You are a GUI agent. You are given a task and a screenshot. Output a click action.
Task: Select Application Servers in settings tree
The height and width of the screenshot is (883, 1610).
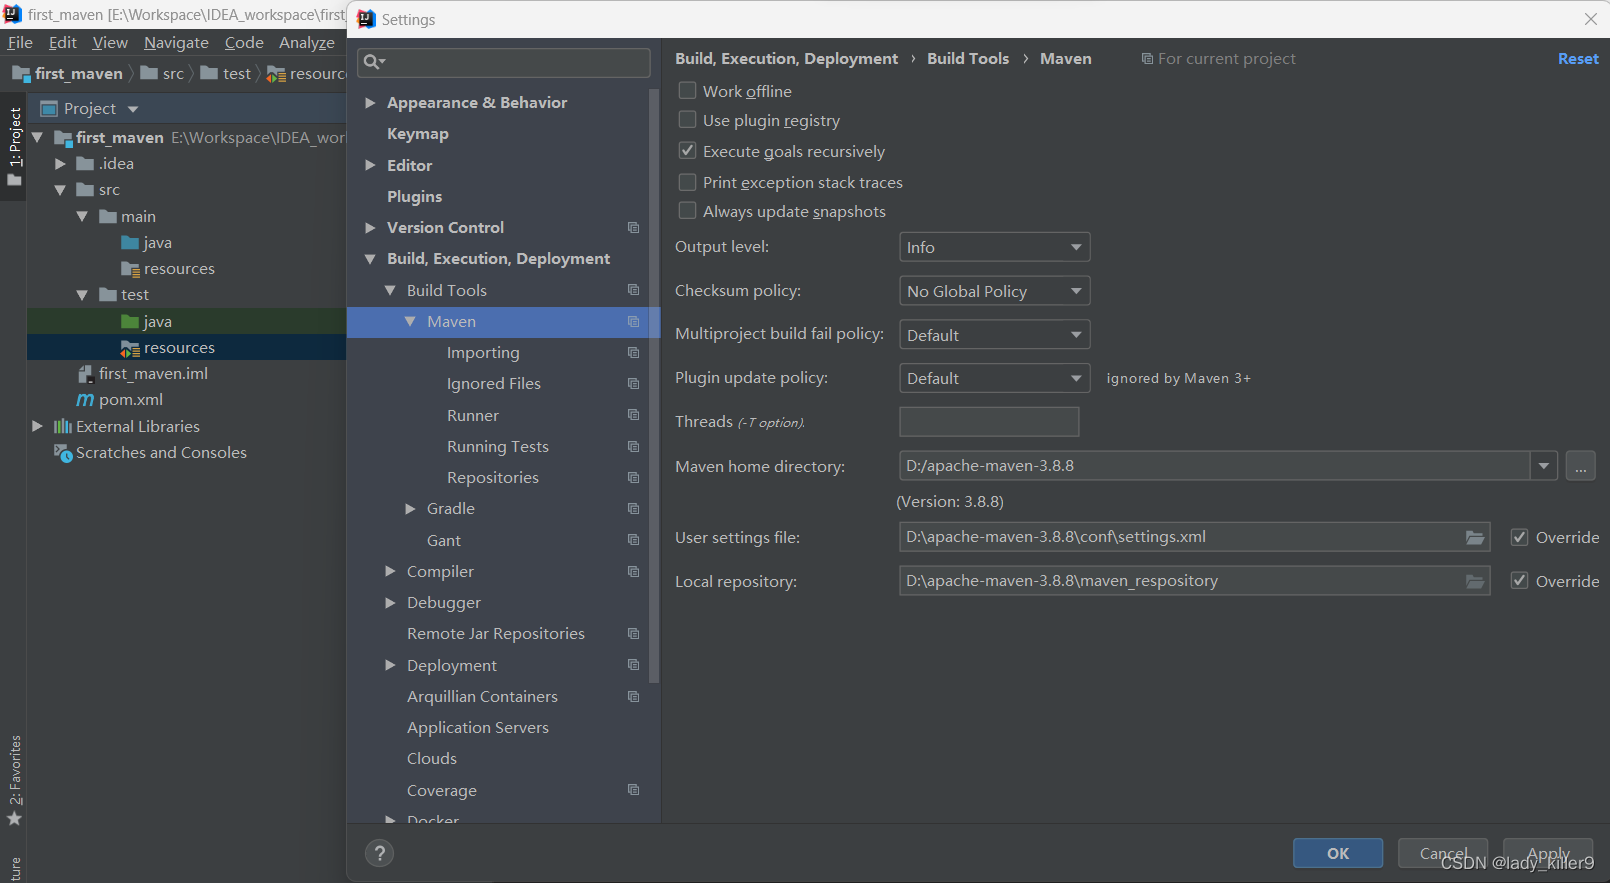[478, 728]
